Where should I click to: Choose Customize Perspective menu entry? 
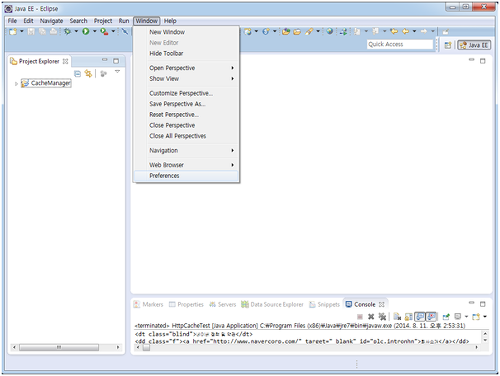(187, 93)
